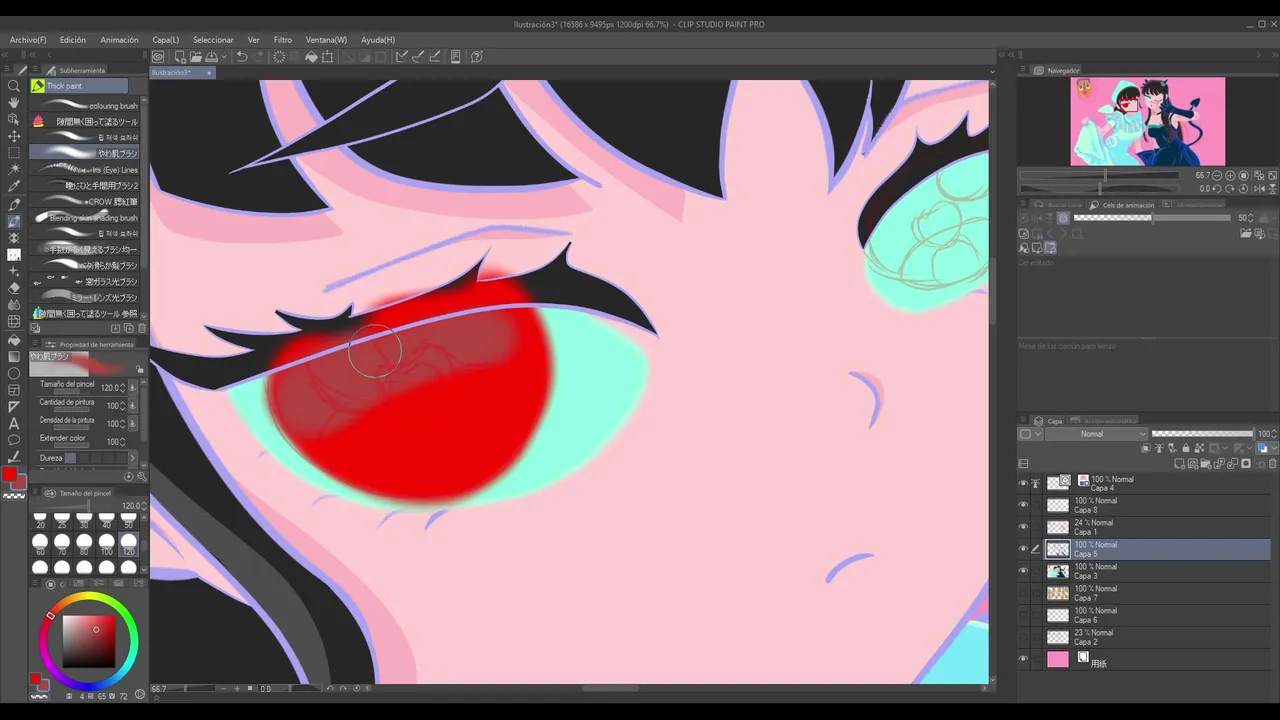Select the rectangular Selection marquee tool

click(14, 153)
